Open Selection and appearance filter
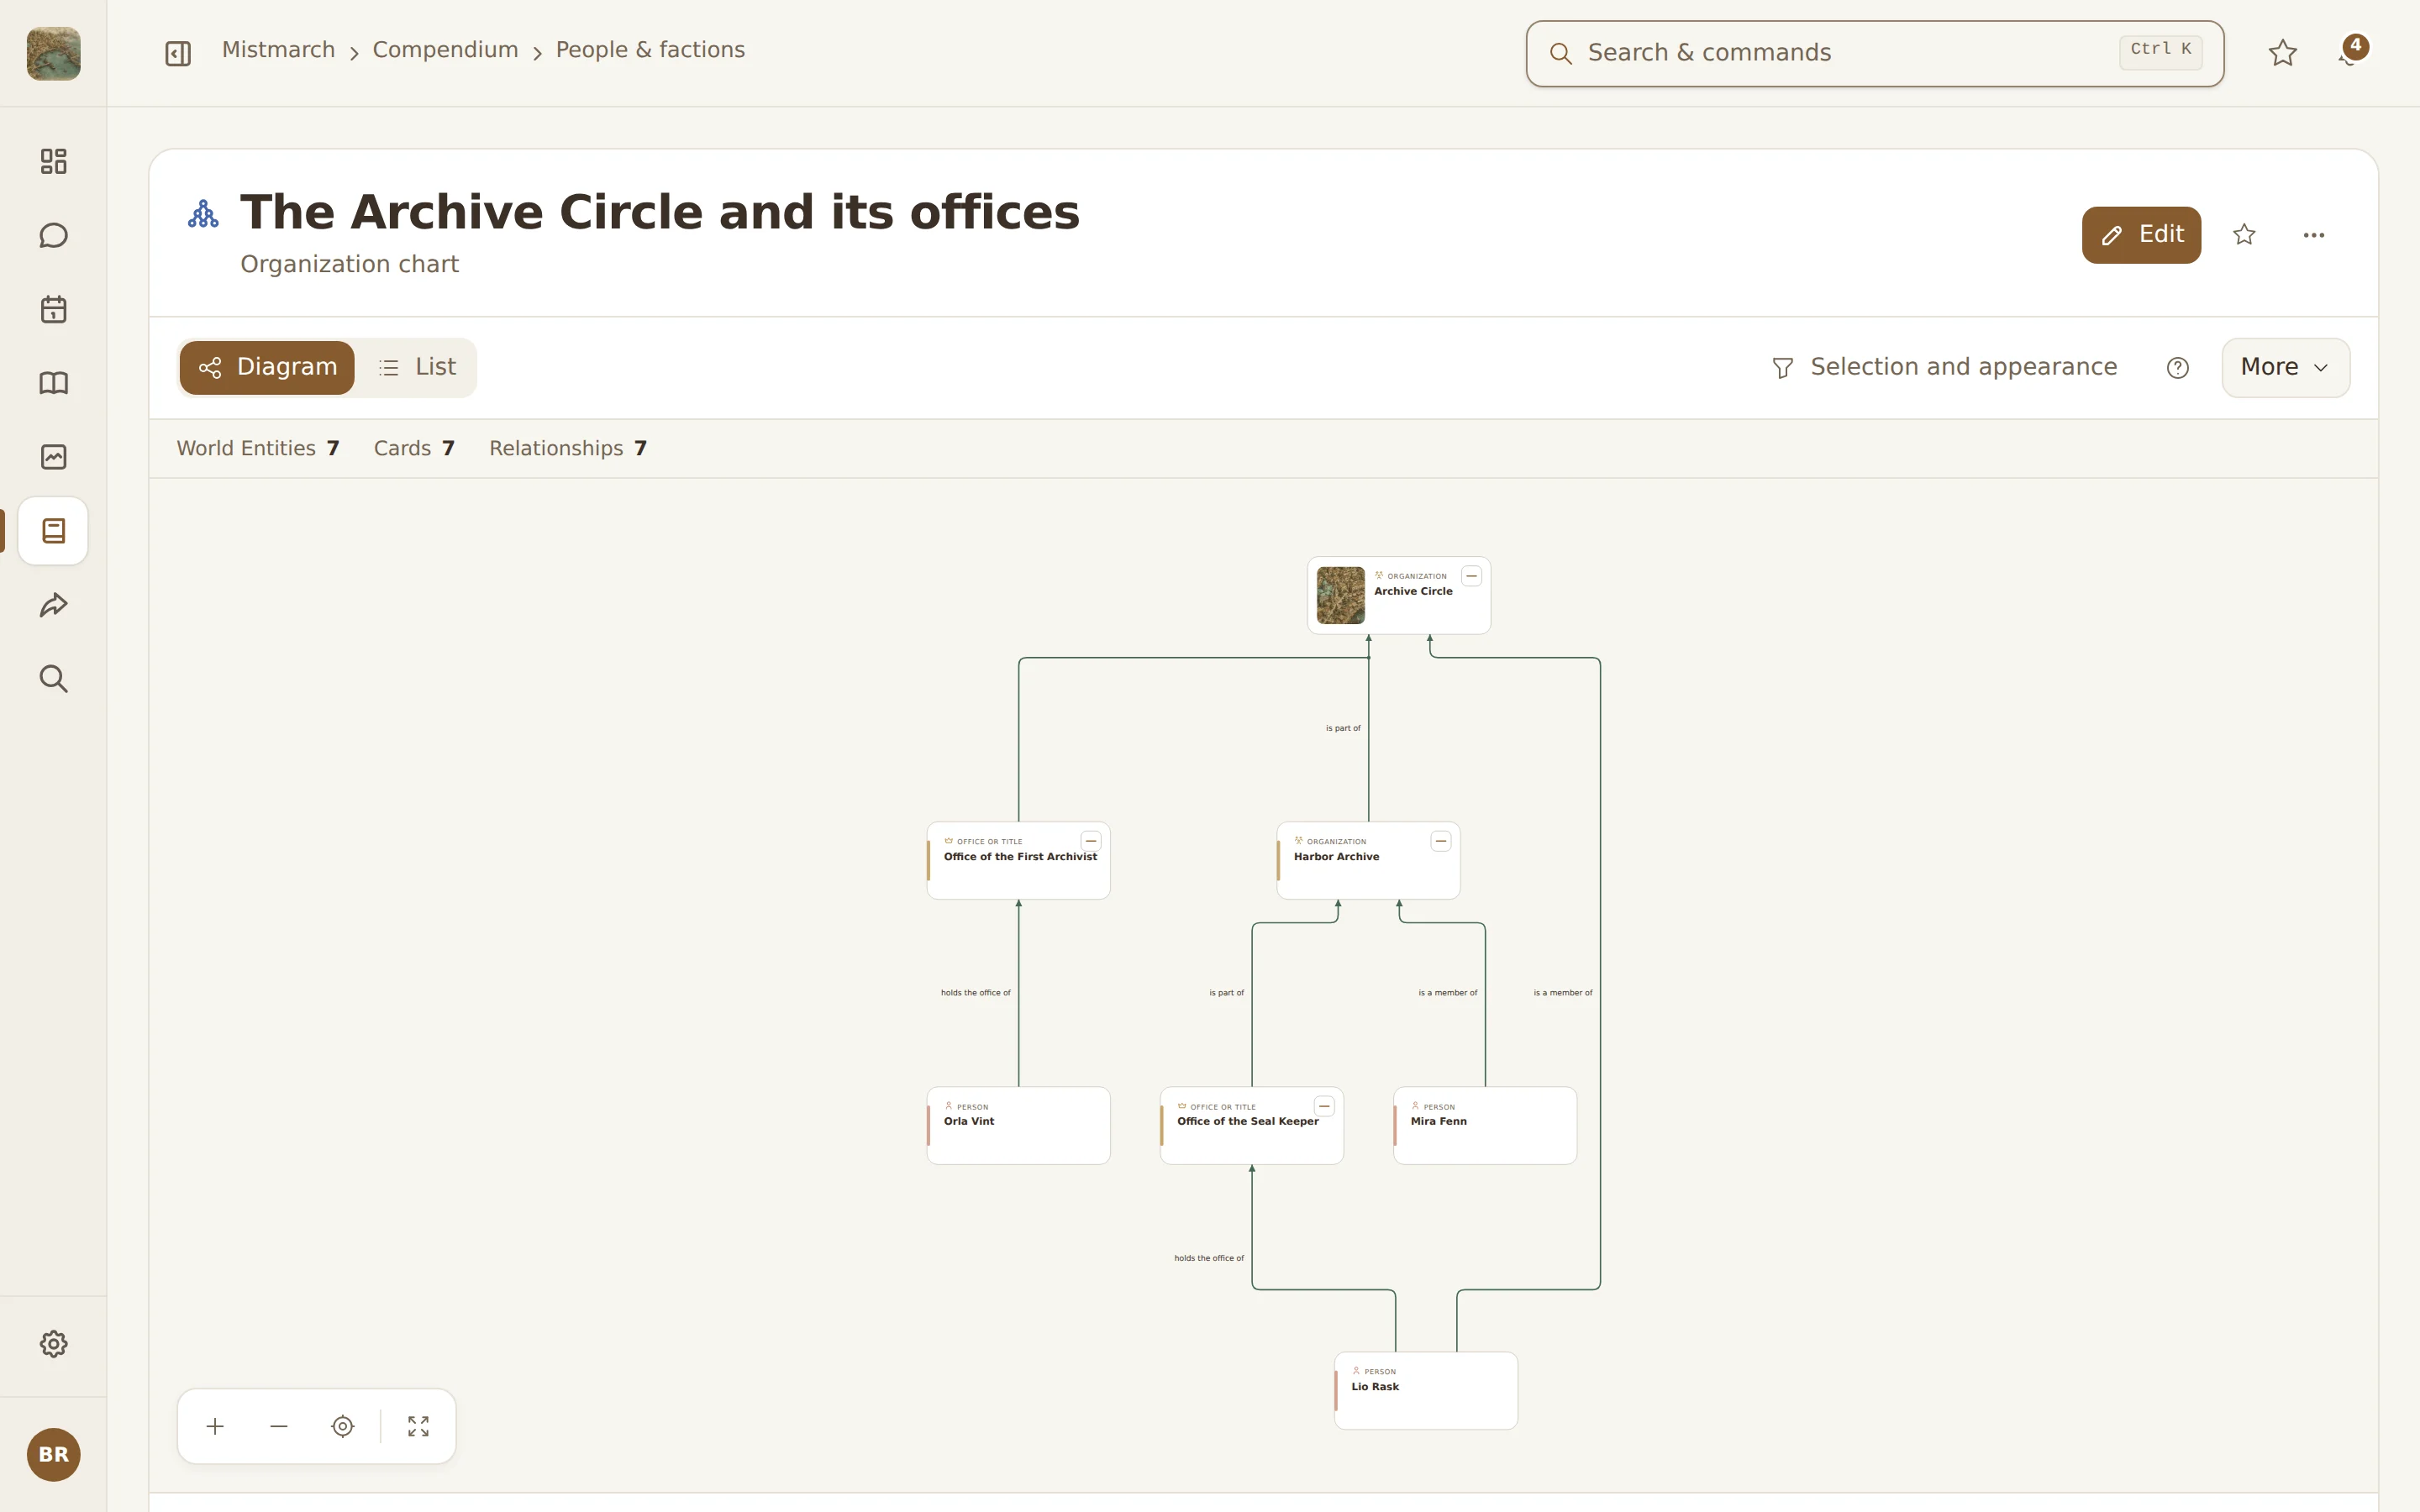The image size is (2420, 1512). click(1944, 367)
